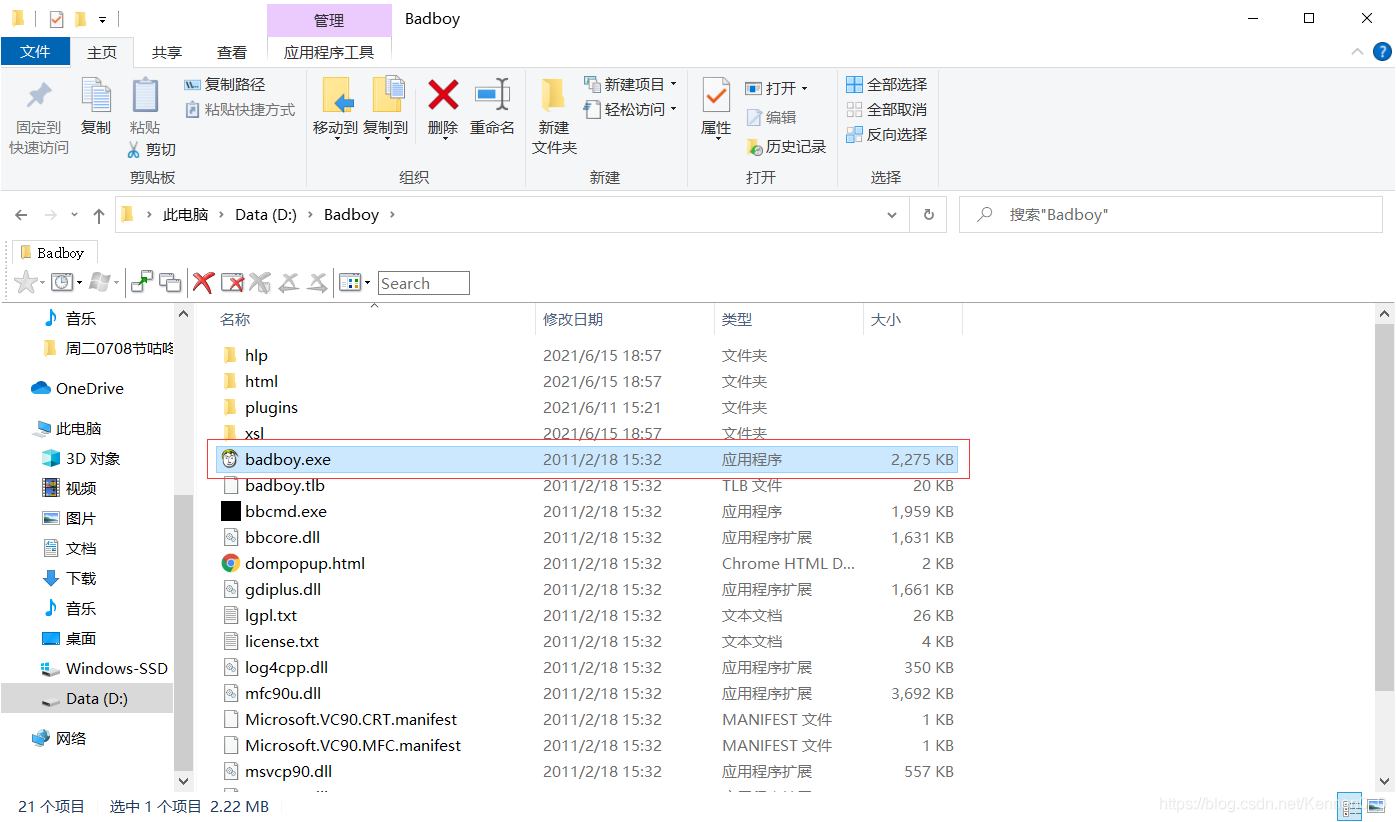1396x822 pixels.
Task: Select the 主页 ribbon tab
Action: [x=102, y=52]
